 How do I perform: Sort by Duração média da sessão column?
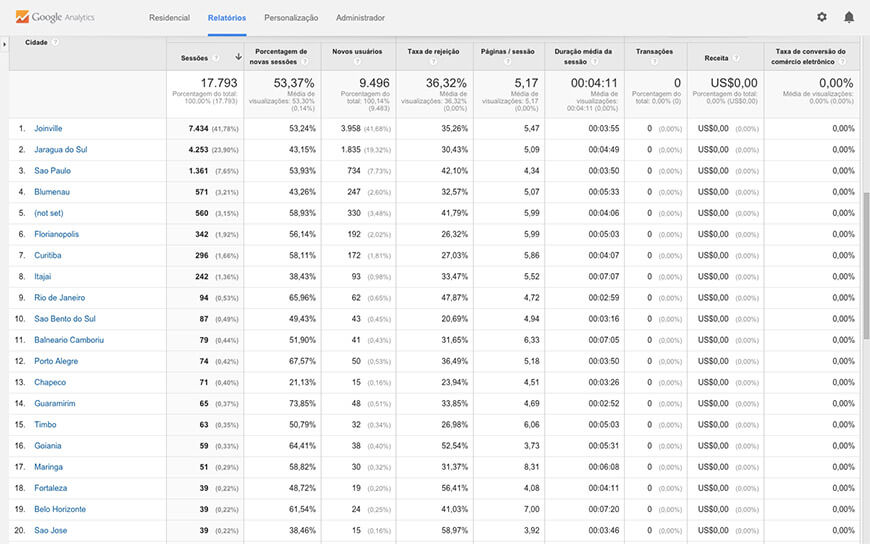(x=584, y=54)
